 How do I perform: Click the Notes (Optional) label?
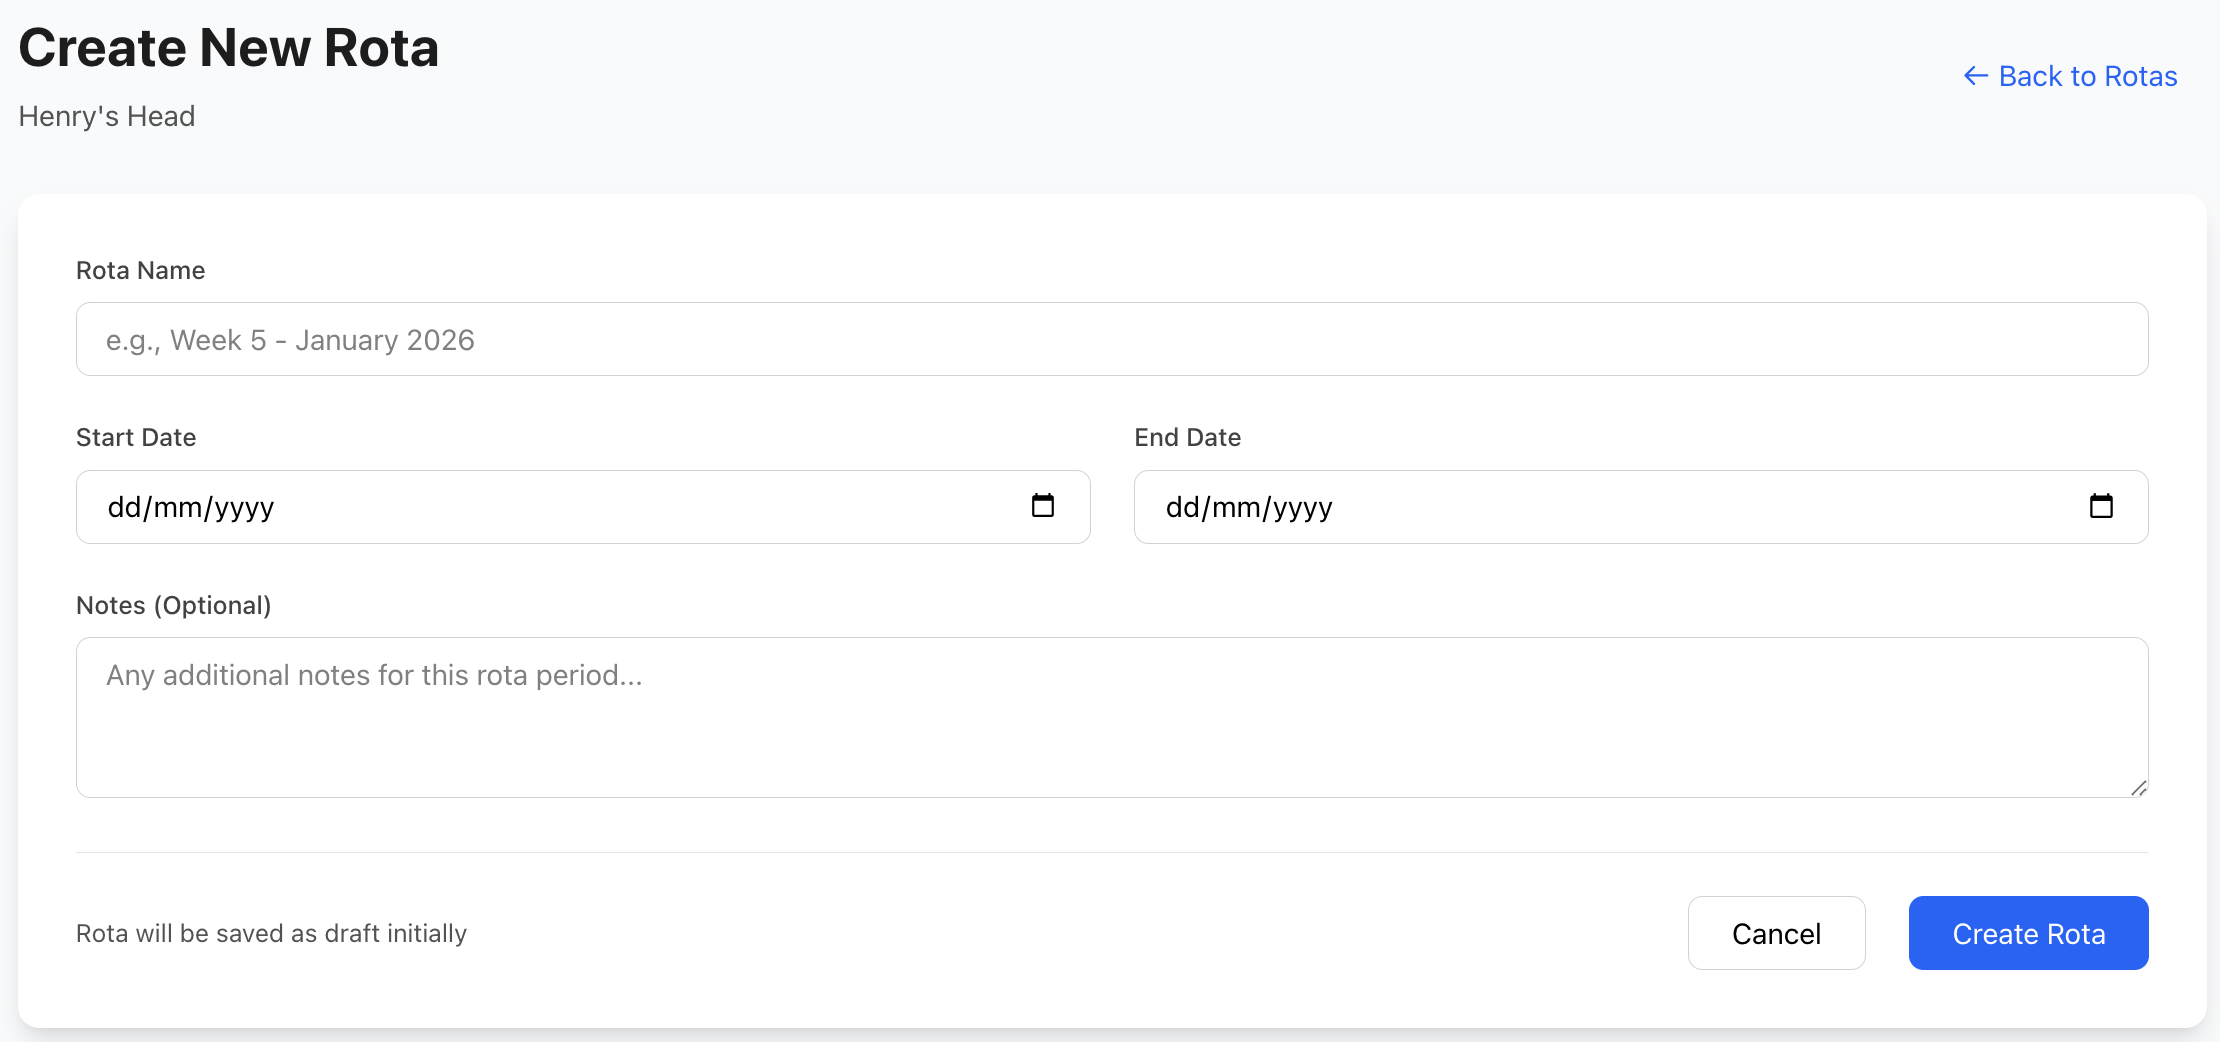tap(173, 605)
